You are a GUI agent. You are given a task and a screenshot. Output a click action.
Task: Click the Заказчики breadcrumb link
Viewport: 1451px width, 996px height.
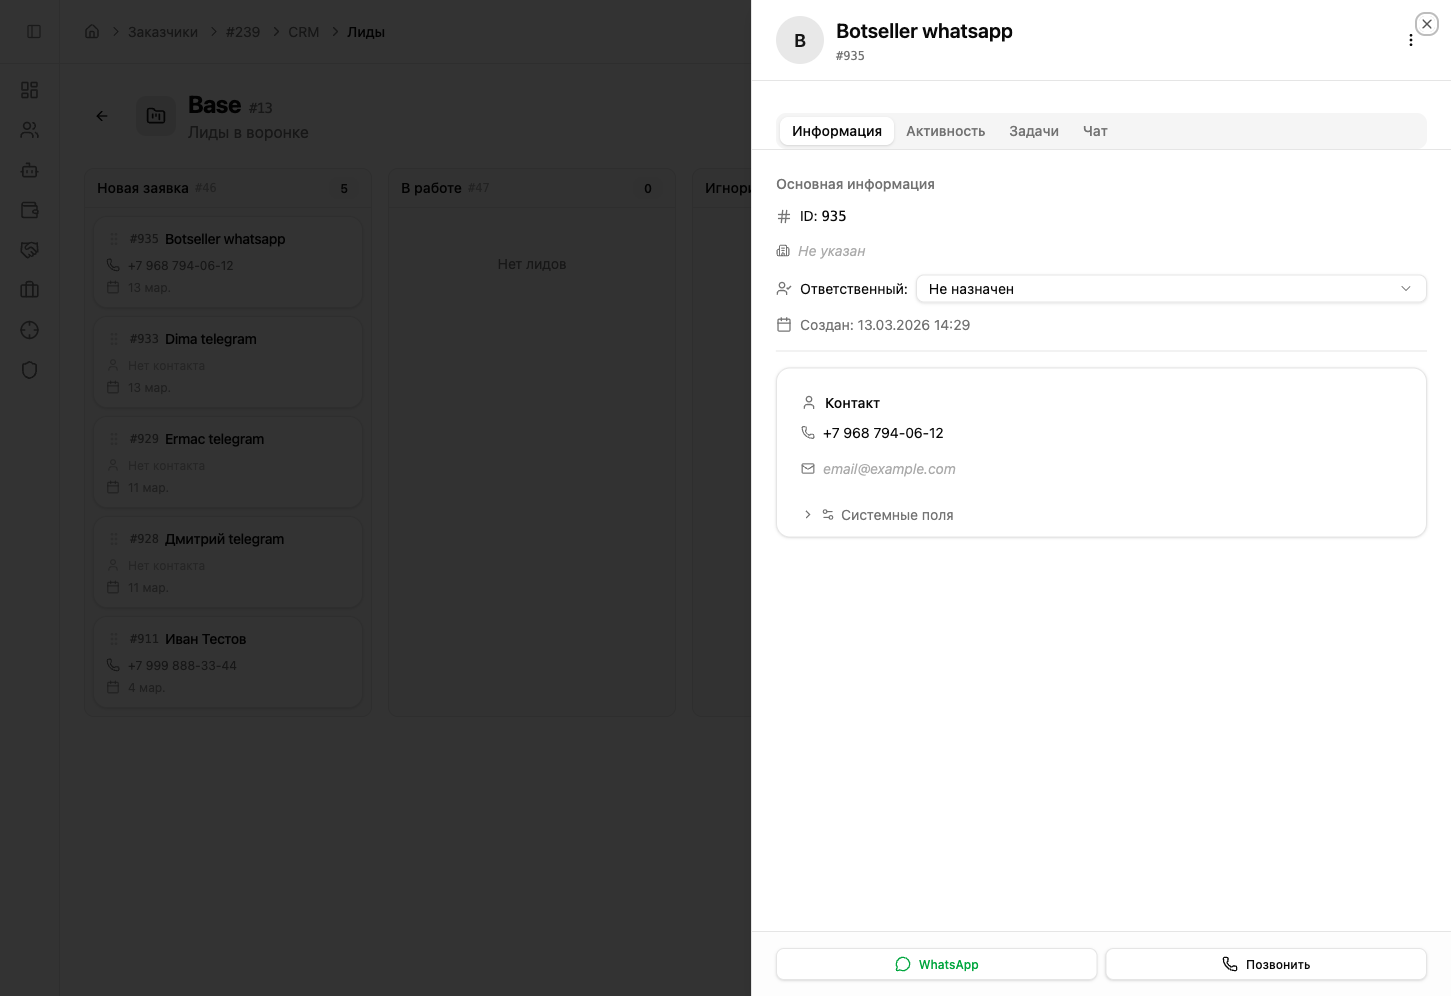(x=163, y=32)
